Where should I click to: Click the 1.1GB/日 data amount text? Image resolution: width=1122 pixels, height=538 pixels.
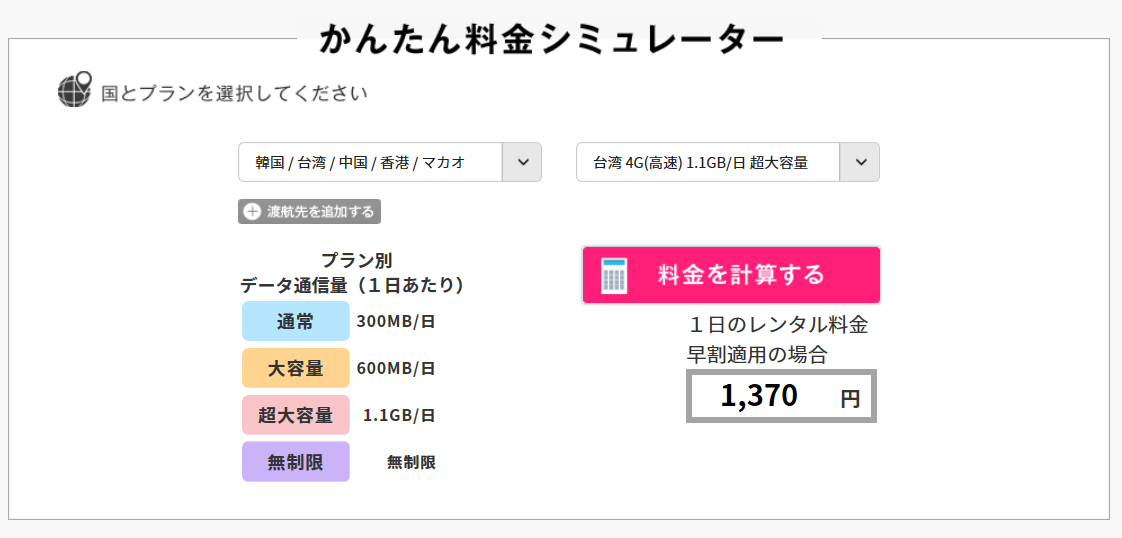[x=399, y=415]
